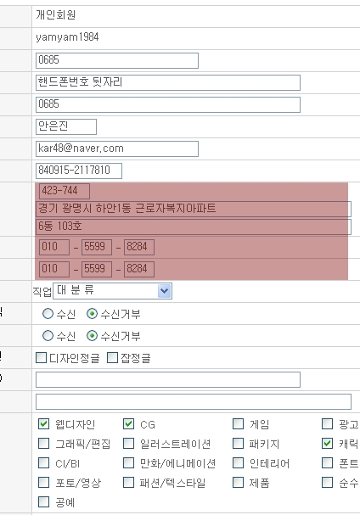Click the postal code field 423-744

pyautogui.click(x=64, y=191)
